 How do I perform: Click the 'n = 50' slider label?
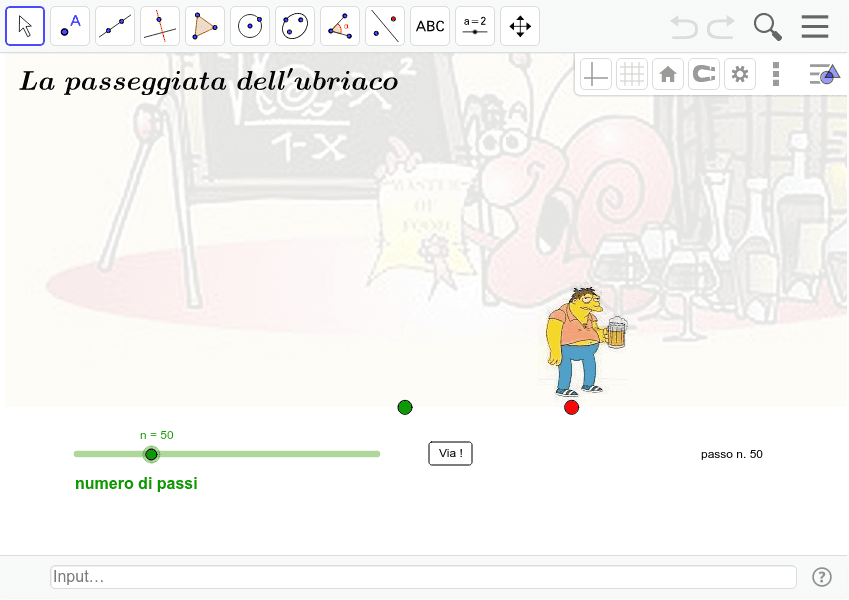point(156,435)
